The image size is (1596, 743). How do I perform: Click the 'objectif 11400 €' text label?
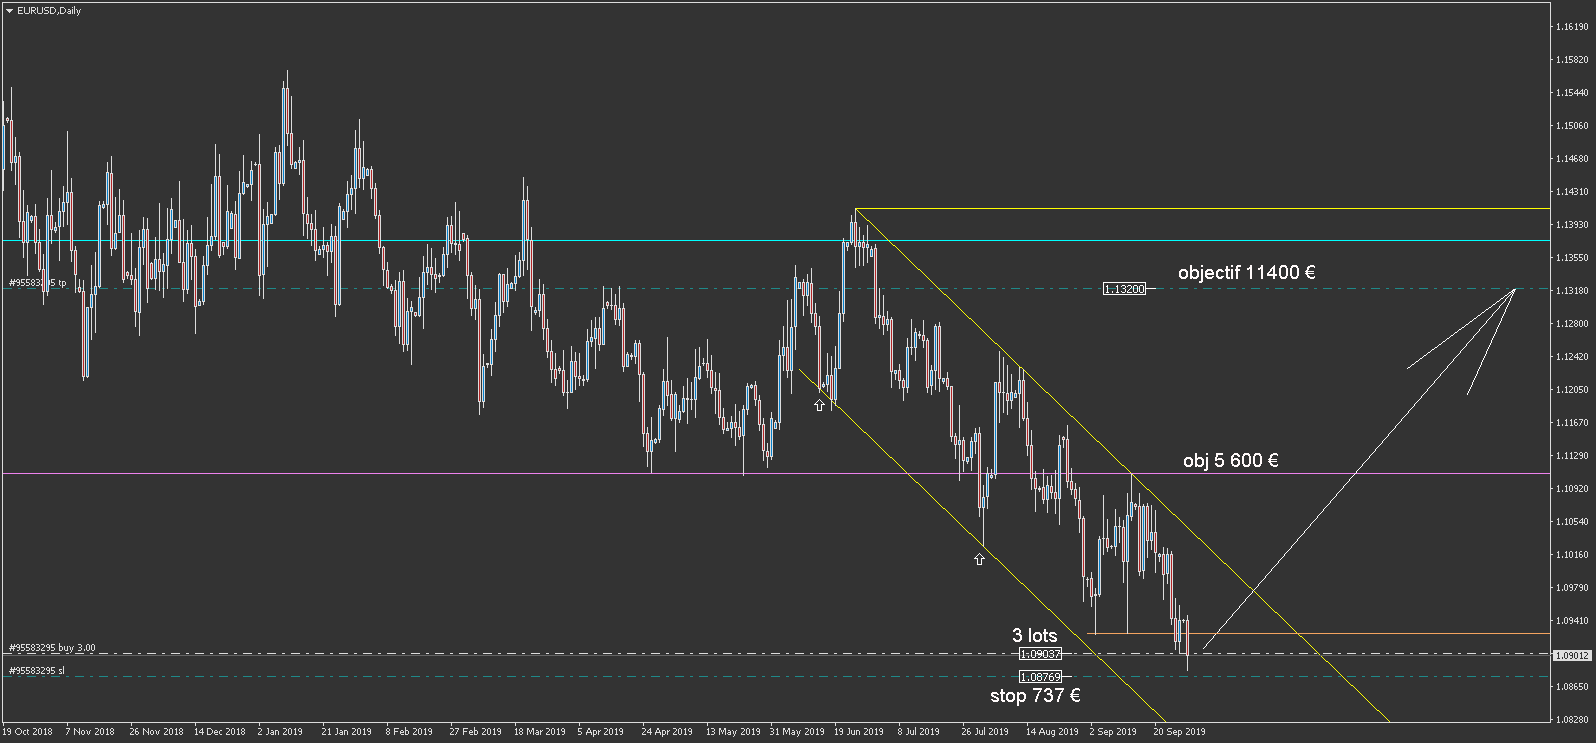(x=1246, y=272)
